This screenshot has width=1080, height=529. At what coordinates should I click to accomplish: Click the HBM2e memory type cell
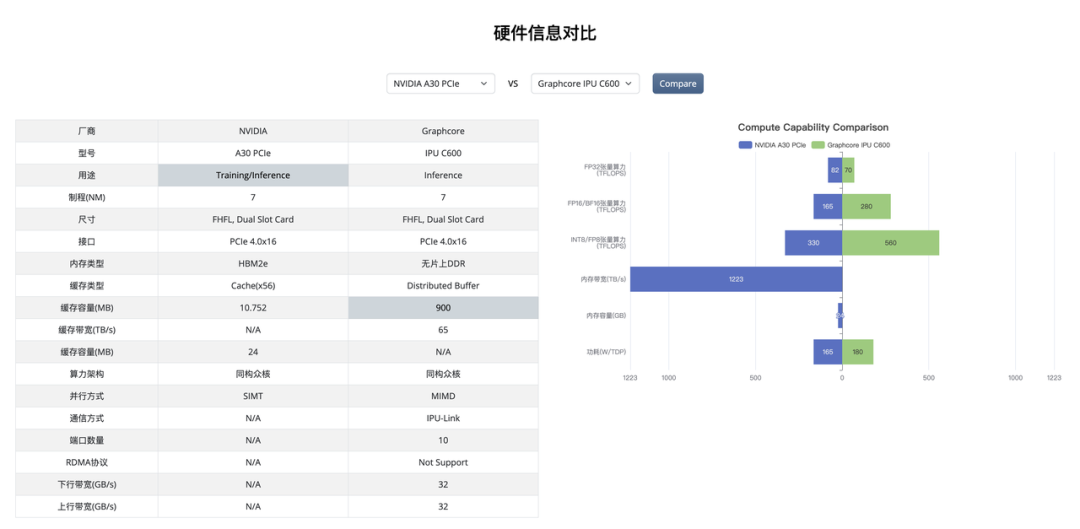pos(253,263)
